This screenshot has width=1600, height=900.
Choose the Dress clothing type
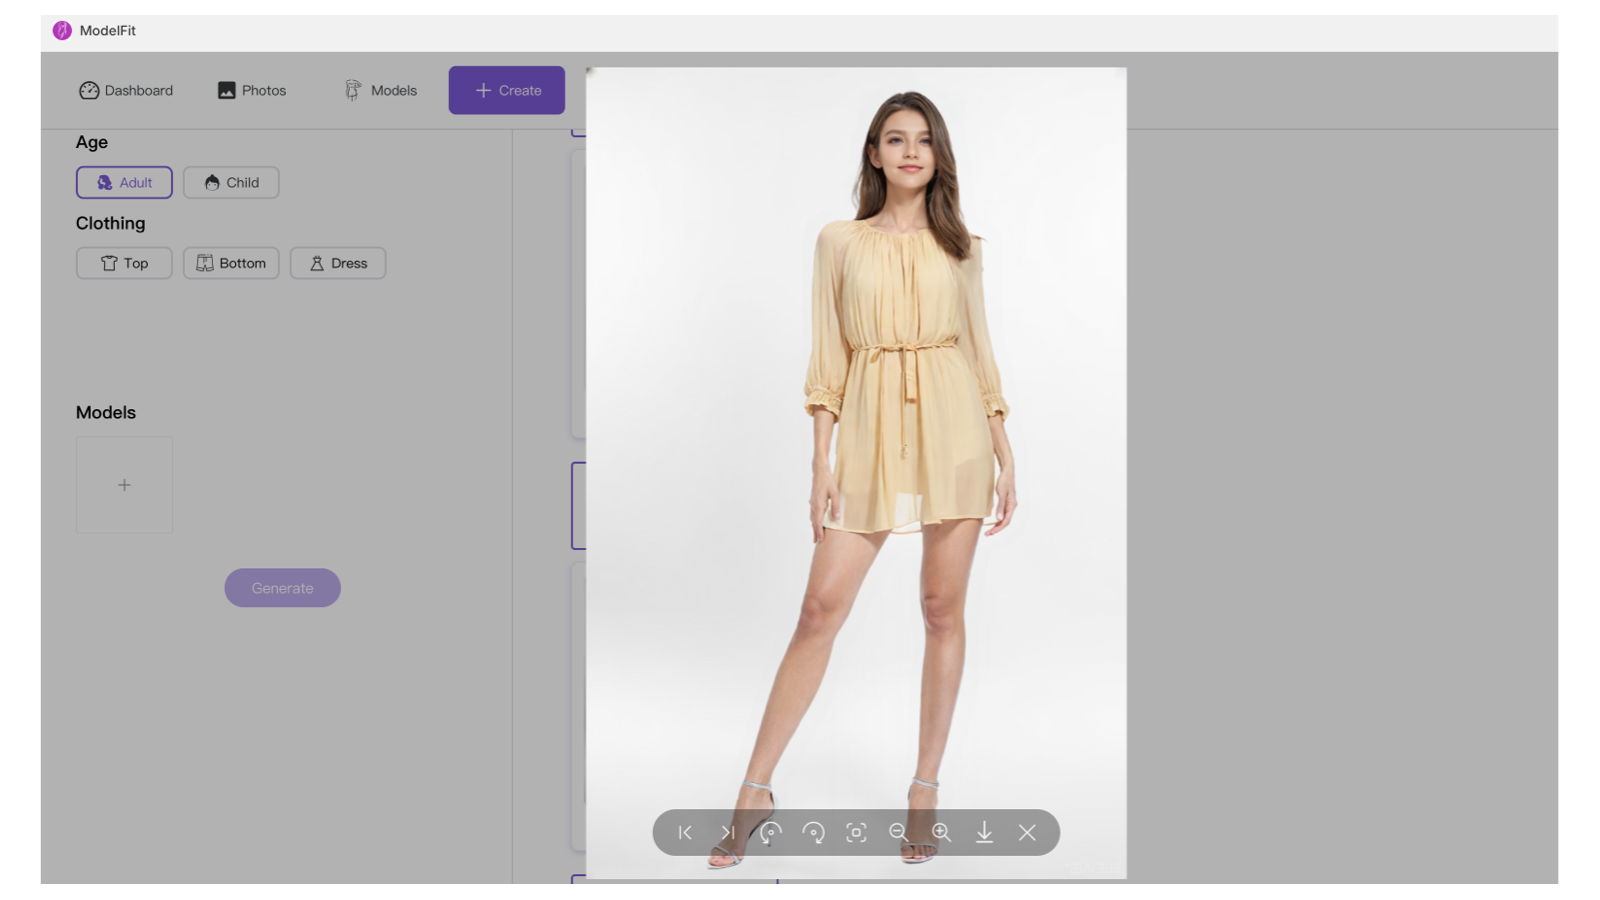[337, 263]
